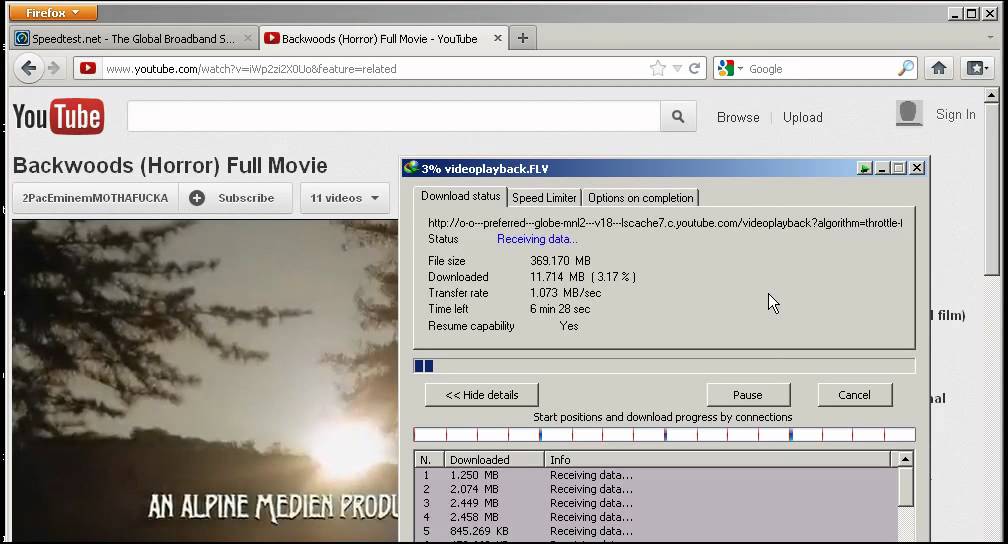This screenshot has width=1008, height=544.
Task: Click the N. column header
Action: (x=429, y=460)
